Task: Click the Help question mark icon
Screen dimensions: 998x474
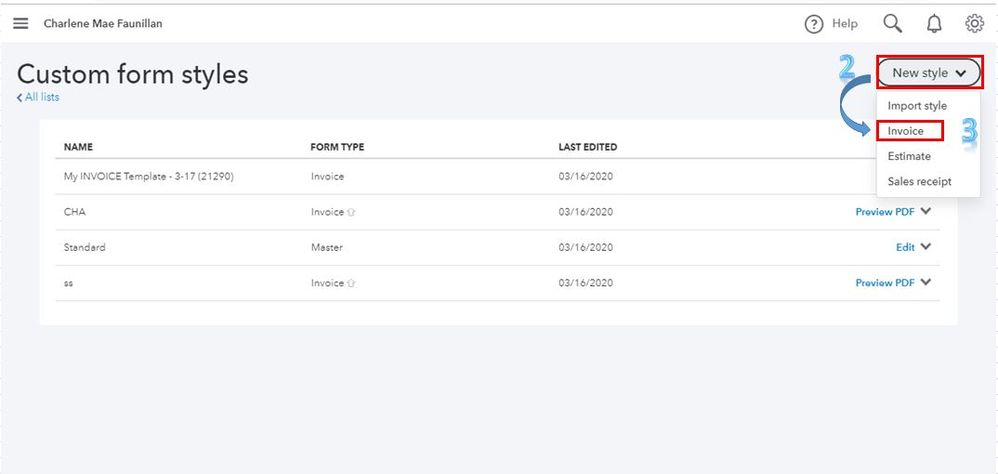Action: (813, 24)
